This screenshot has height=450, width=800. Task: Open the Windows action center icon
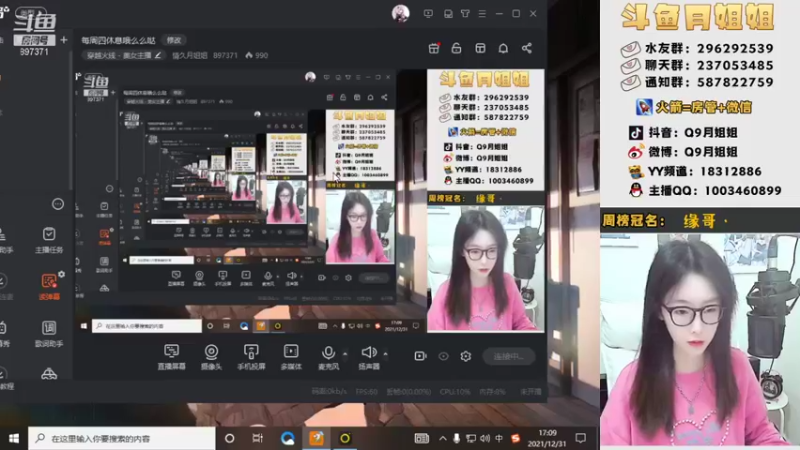[x=581, y=438]
